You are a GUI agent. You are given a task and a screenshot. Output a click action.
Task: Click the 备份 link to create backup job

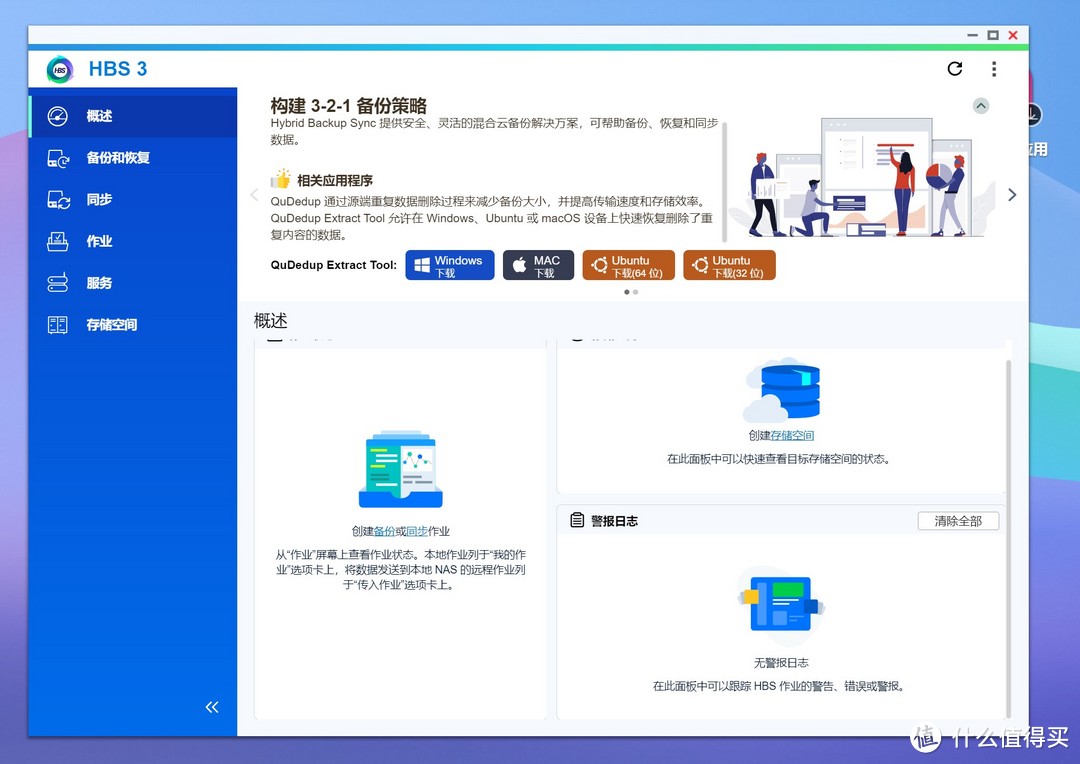tap(384, 531)
